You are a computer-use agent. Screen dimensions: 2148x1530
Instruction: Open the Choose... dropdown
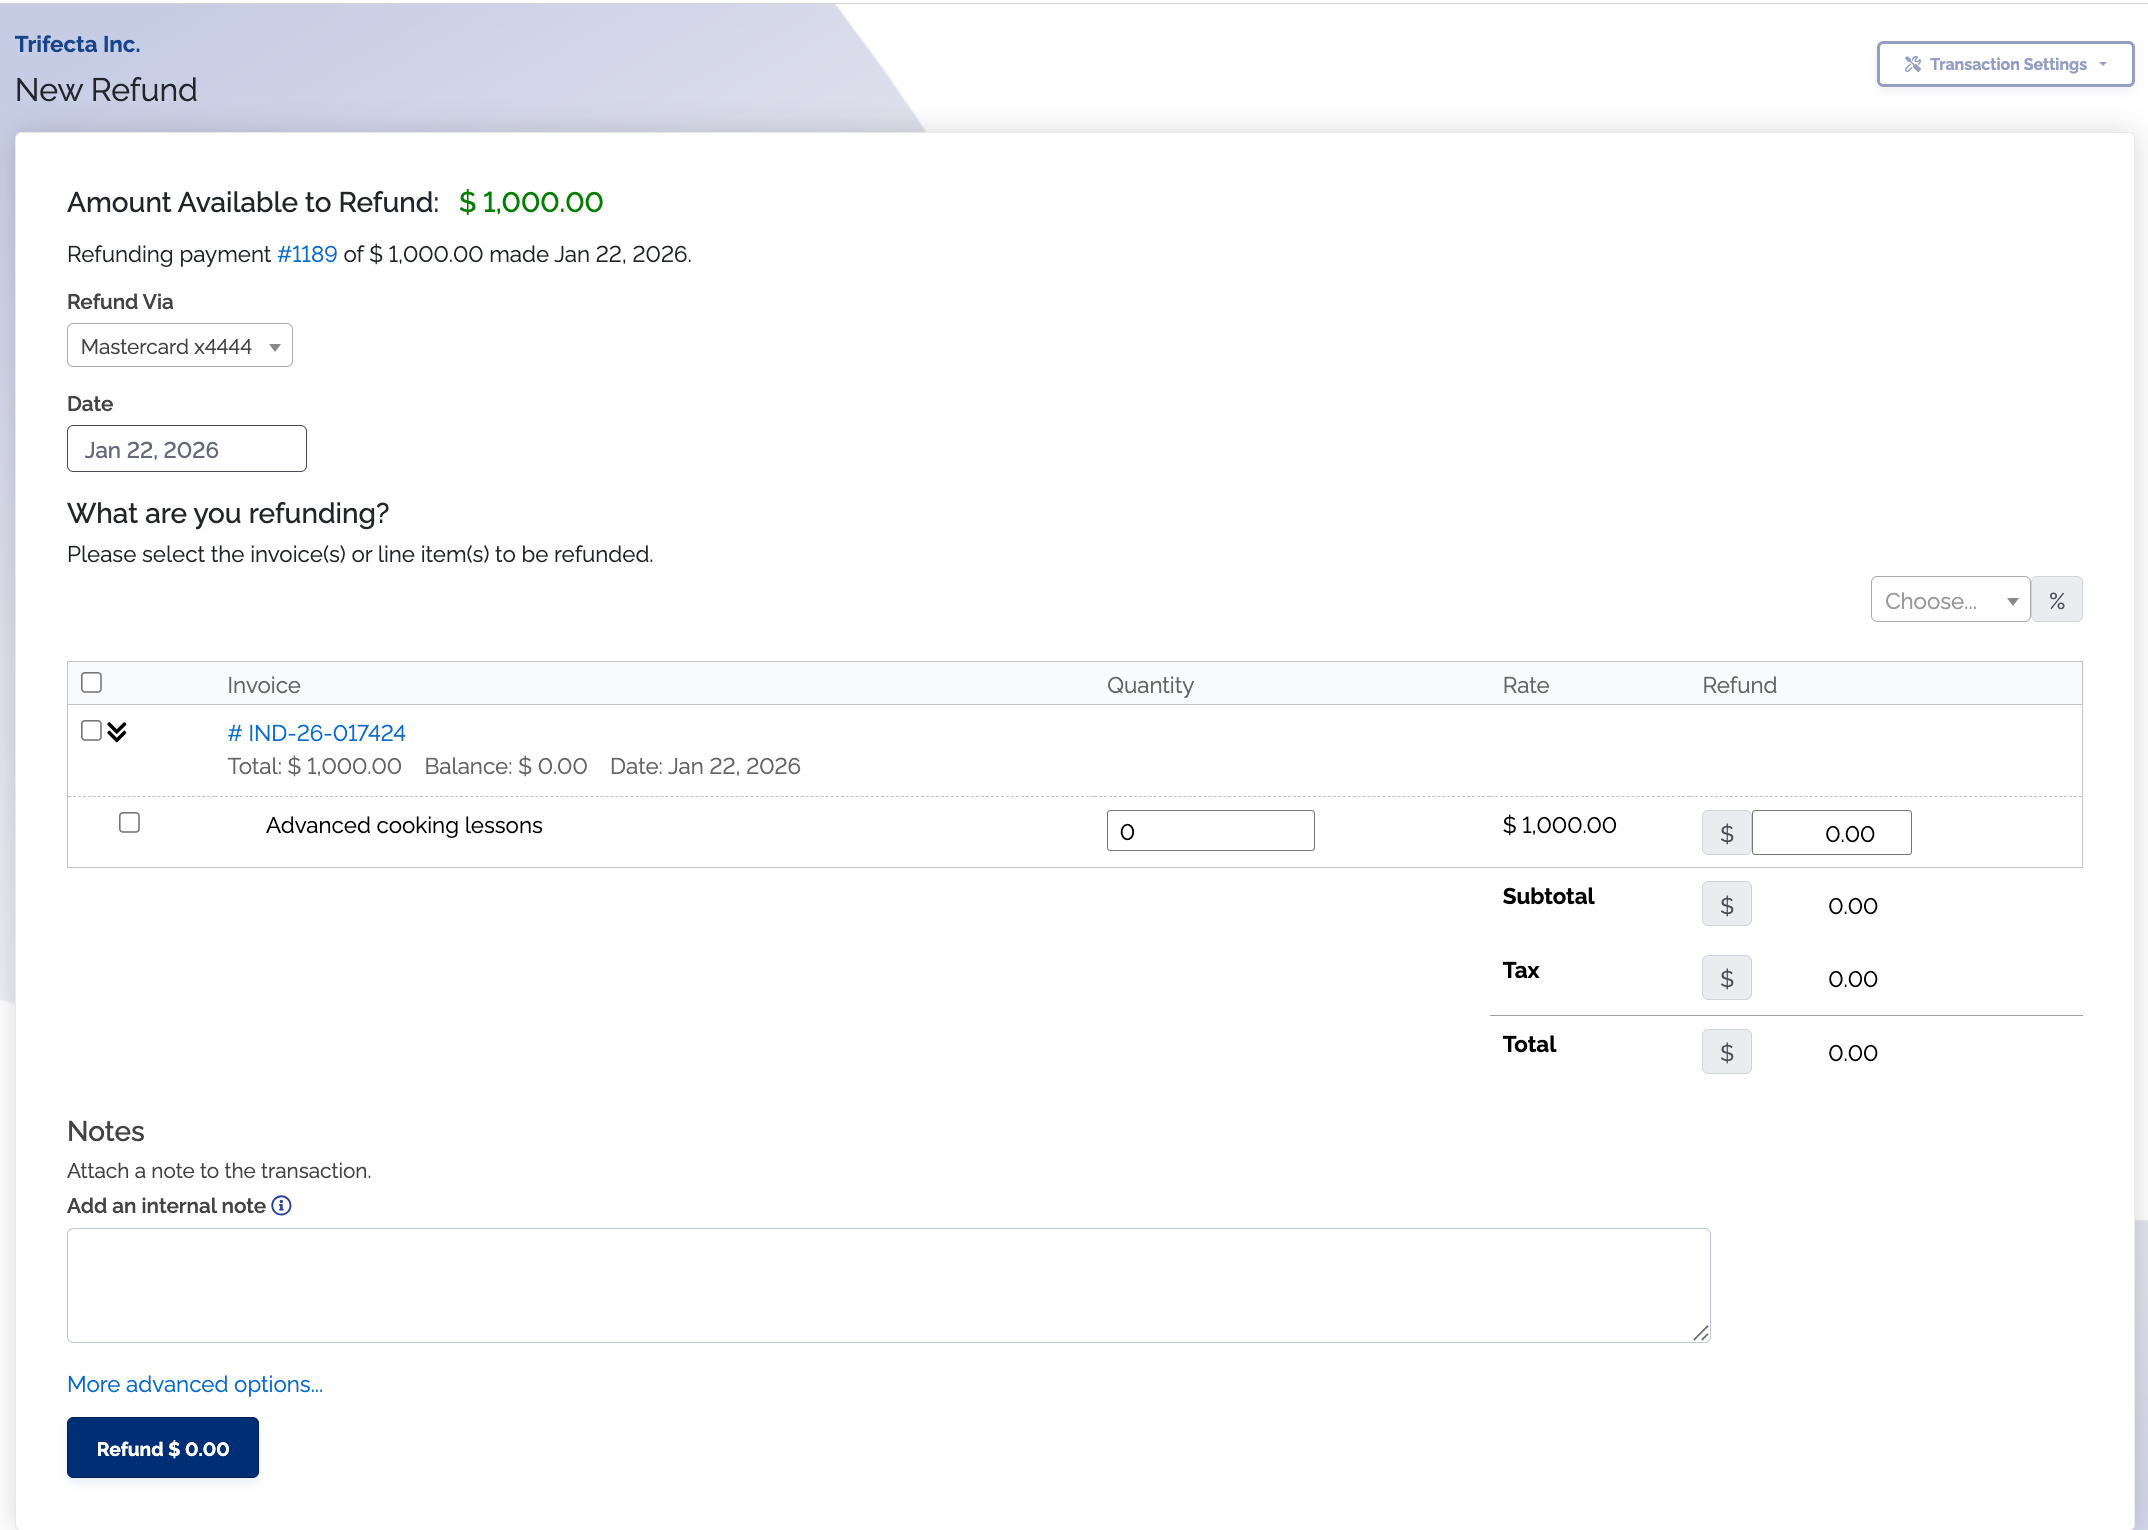(1949, 600)
